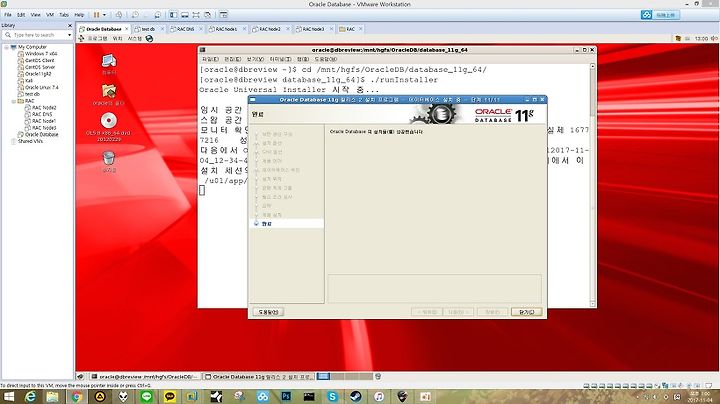Screen dimensions: 720x404
Task: Open File Explorer from the taskbar
Action: pos(53,396)
